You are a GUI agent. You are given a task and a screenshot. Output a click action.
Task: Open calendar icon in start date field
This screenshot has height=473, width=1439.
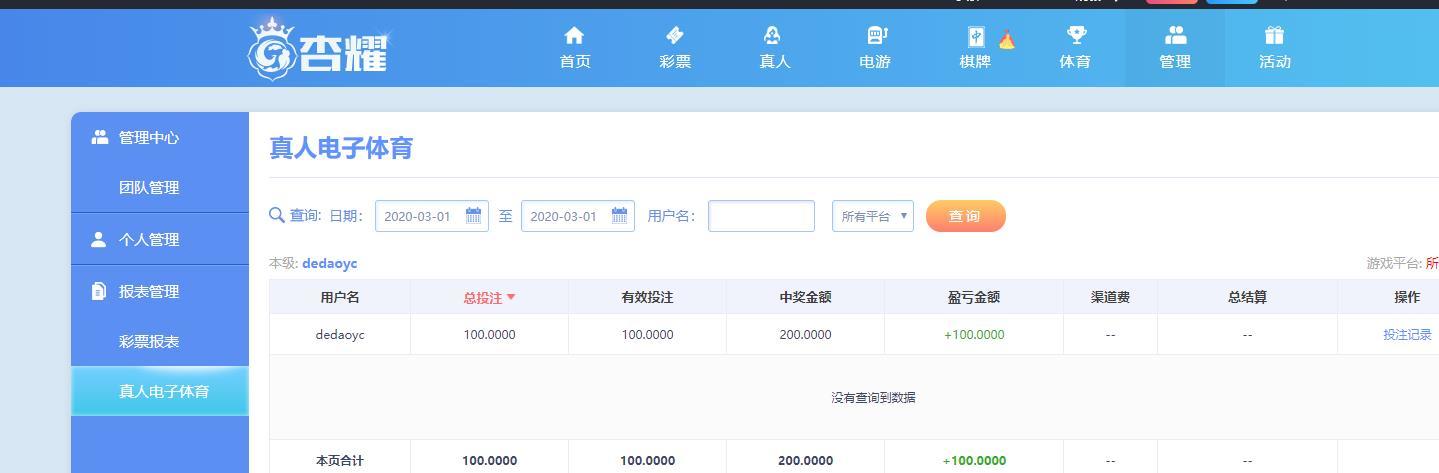(474, 216)
